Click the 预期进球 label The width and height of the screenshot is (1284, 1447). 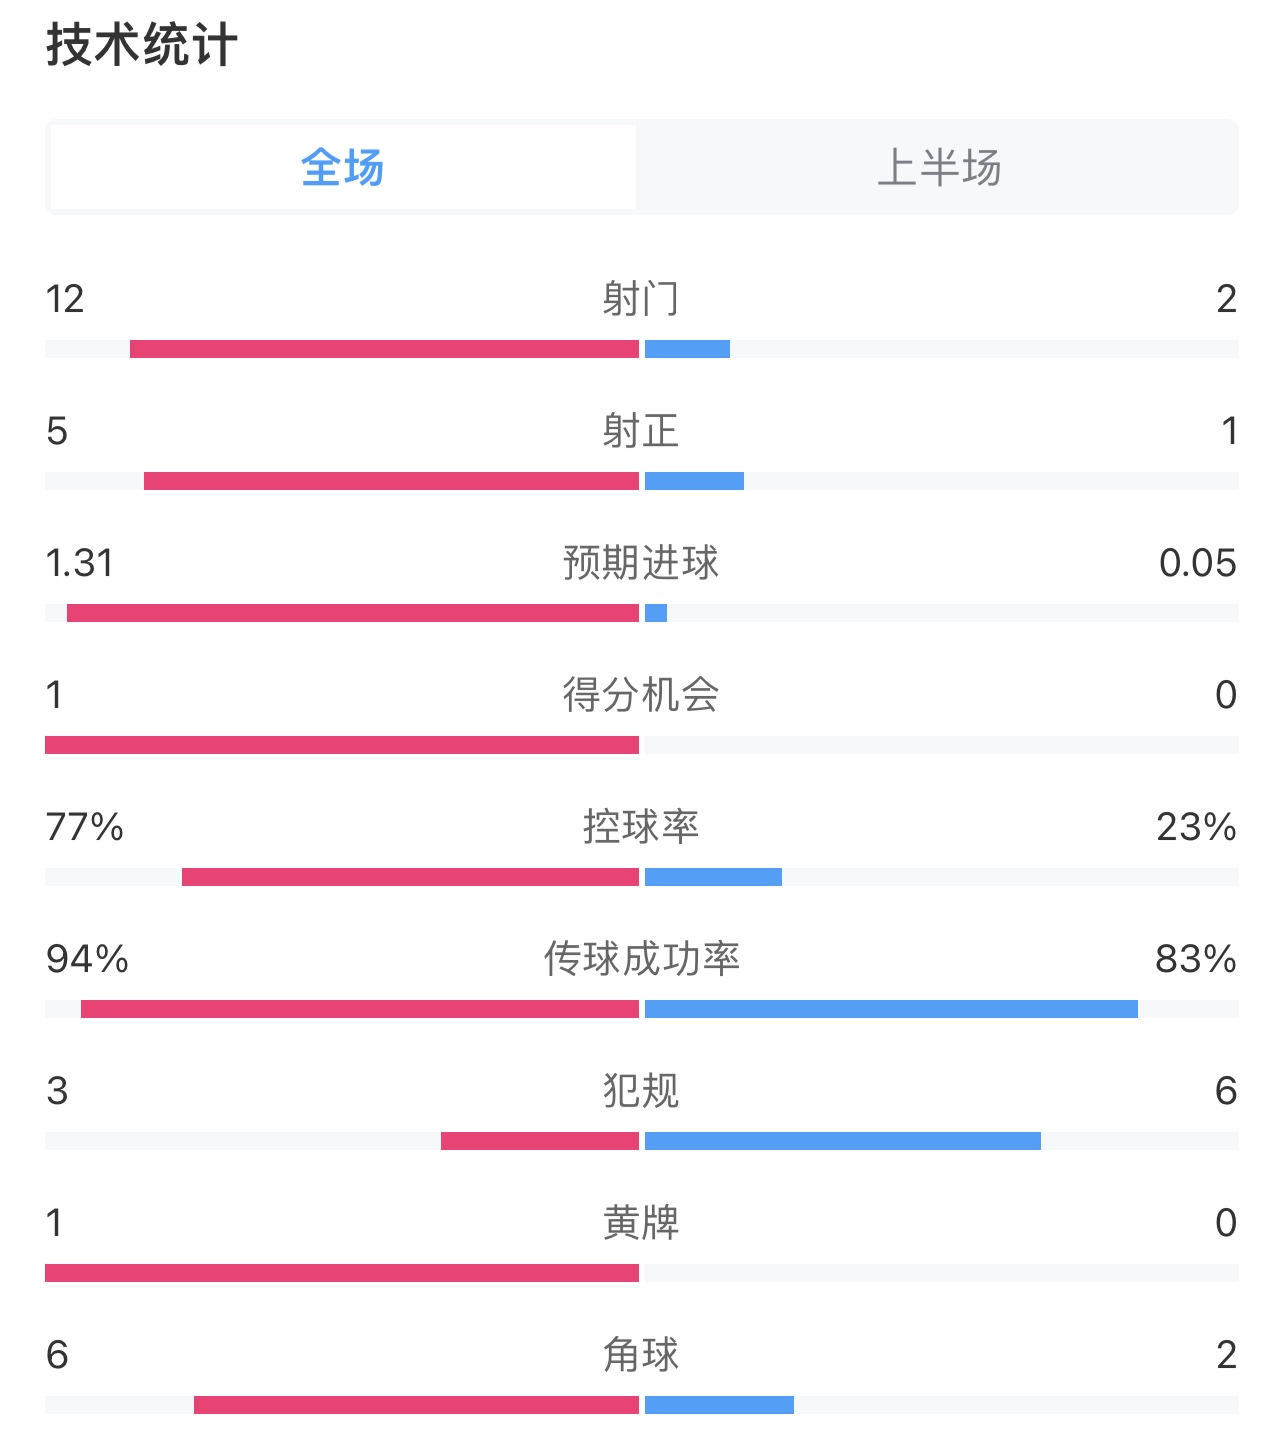click(x=641, y=563)
